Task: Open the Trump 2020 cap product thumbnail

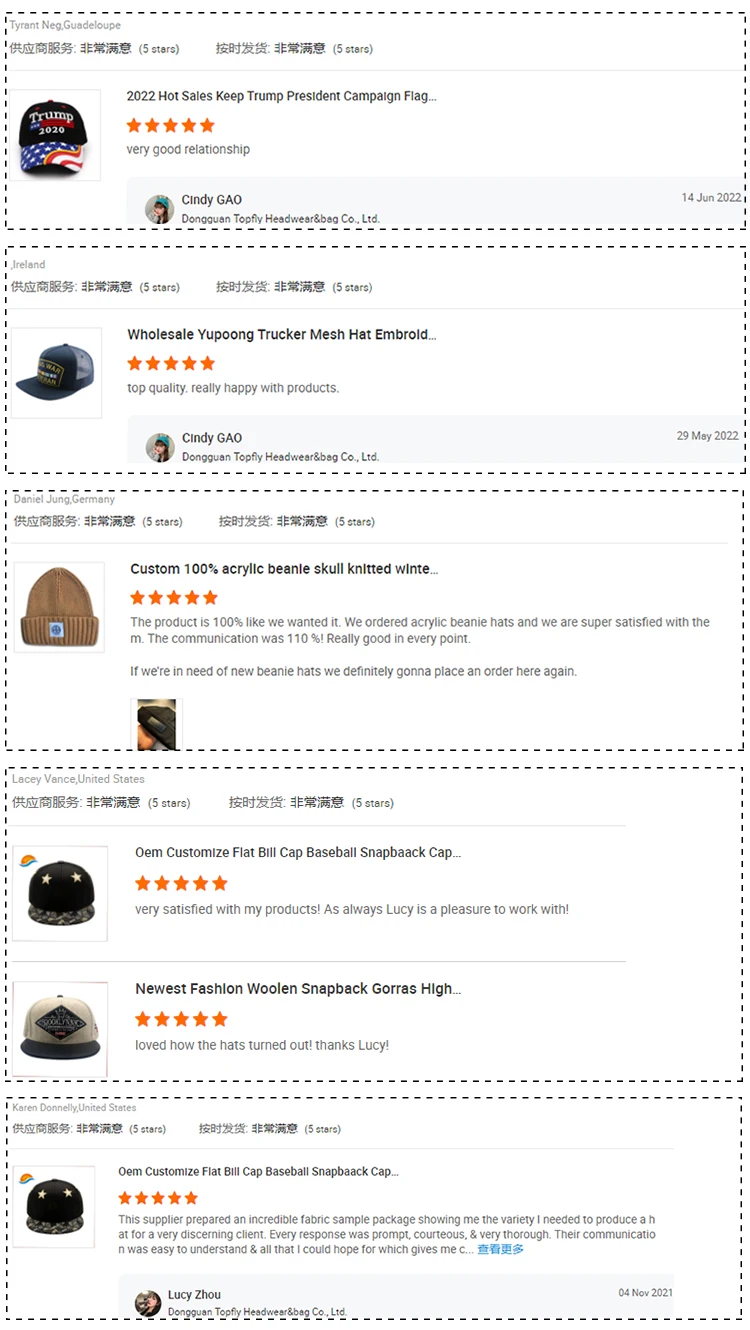Action: 56,135
